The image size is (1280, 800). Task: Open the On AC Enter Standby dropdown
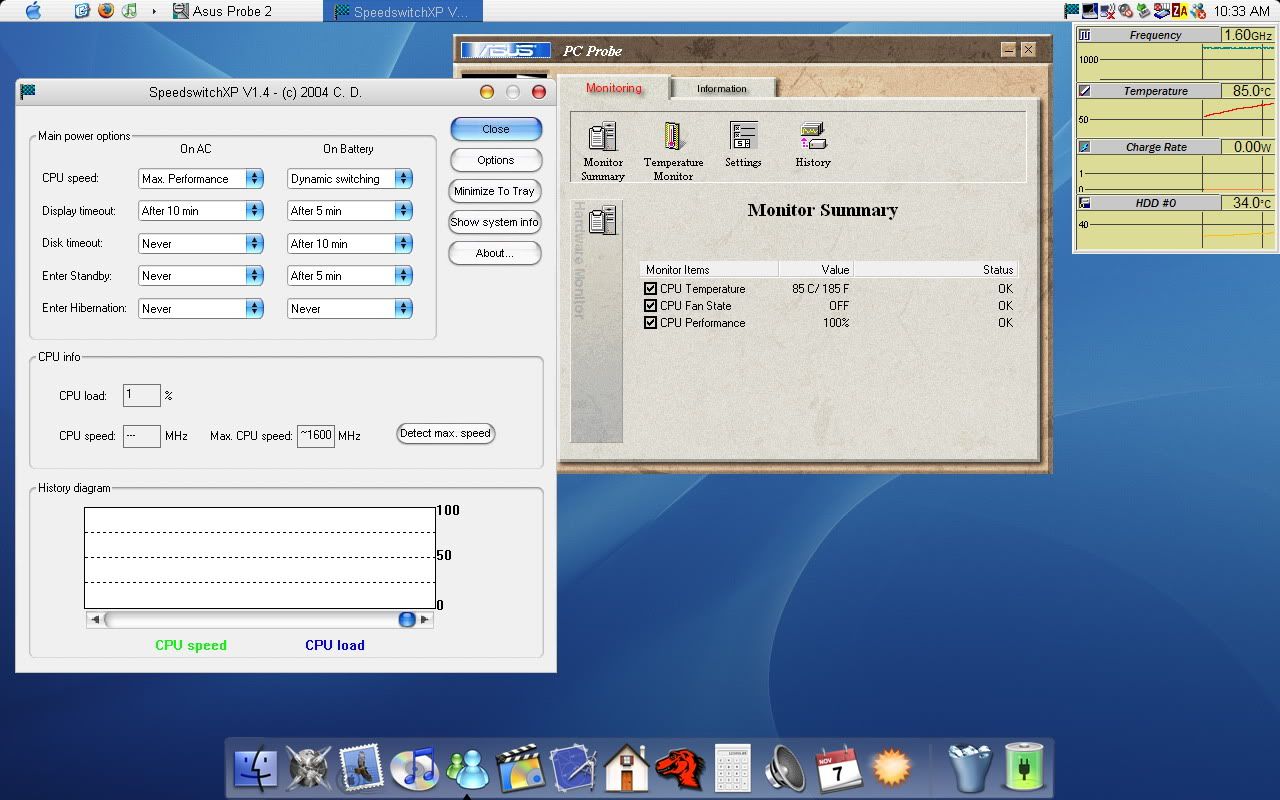click(201, 276)
